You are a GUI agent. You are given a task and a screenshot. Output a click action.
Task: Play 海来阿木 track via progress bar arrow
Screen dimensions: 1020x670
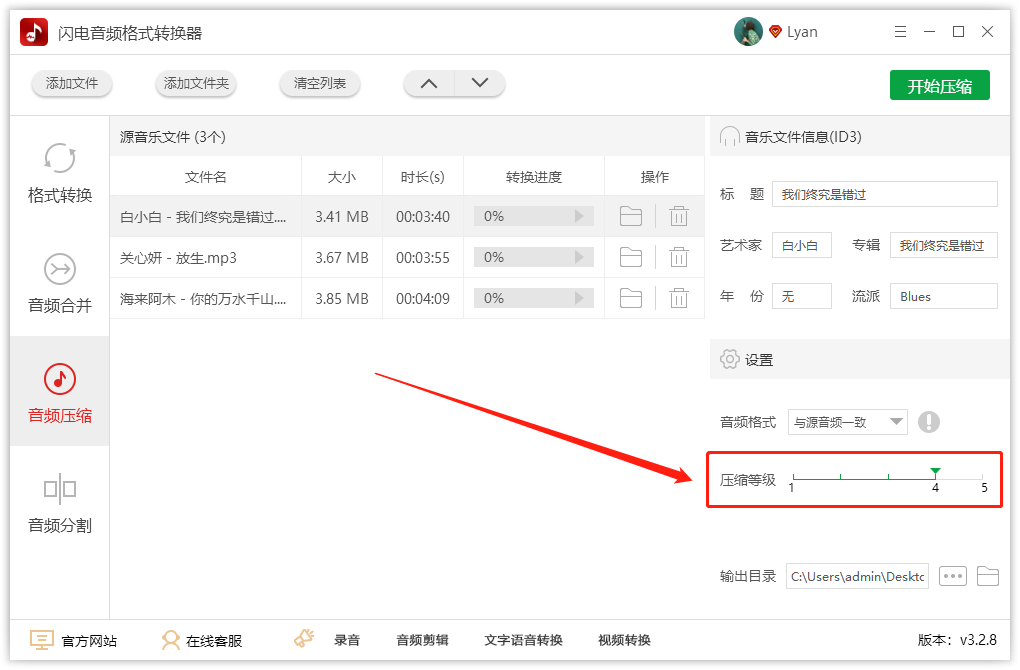coord(579,299)
